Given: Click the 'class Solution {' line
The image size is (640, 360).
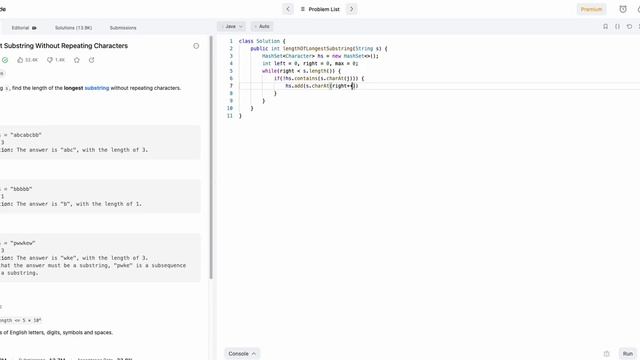Looking at the screenshot, I should (x=262, y=41).
